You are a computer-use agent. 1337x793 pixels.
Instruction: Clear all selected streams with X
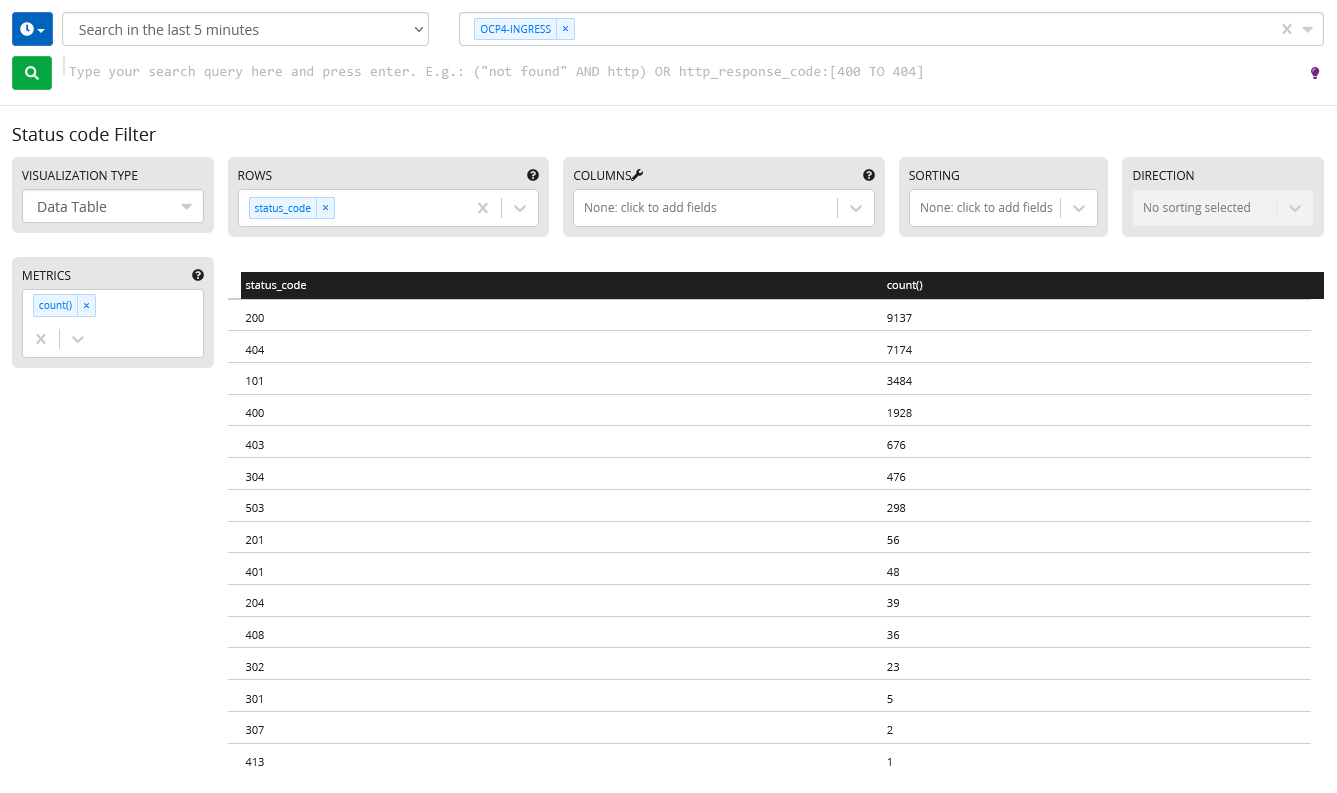click(1287, 29)
